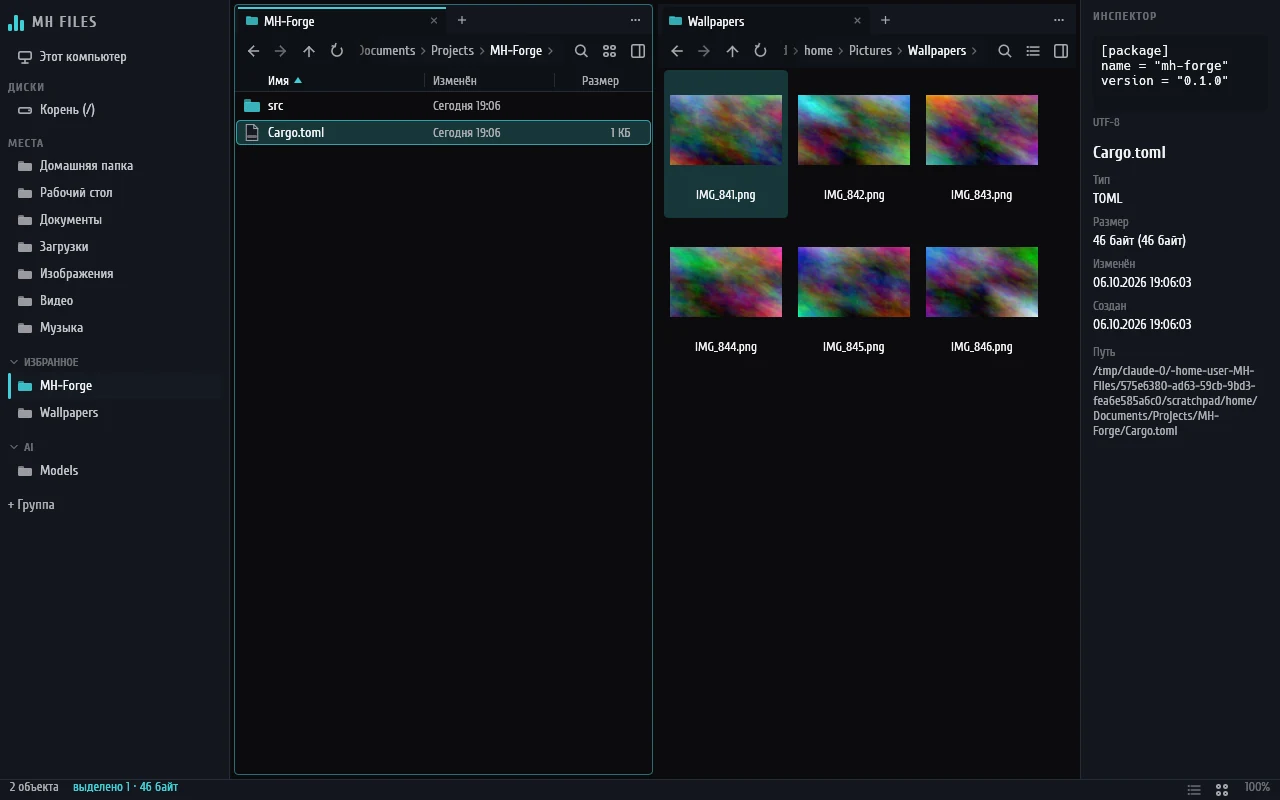Navigate to Projects breadcrumb
The height and width of the screenshot is (800, 1280).
click(452, 51)
